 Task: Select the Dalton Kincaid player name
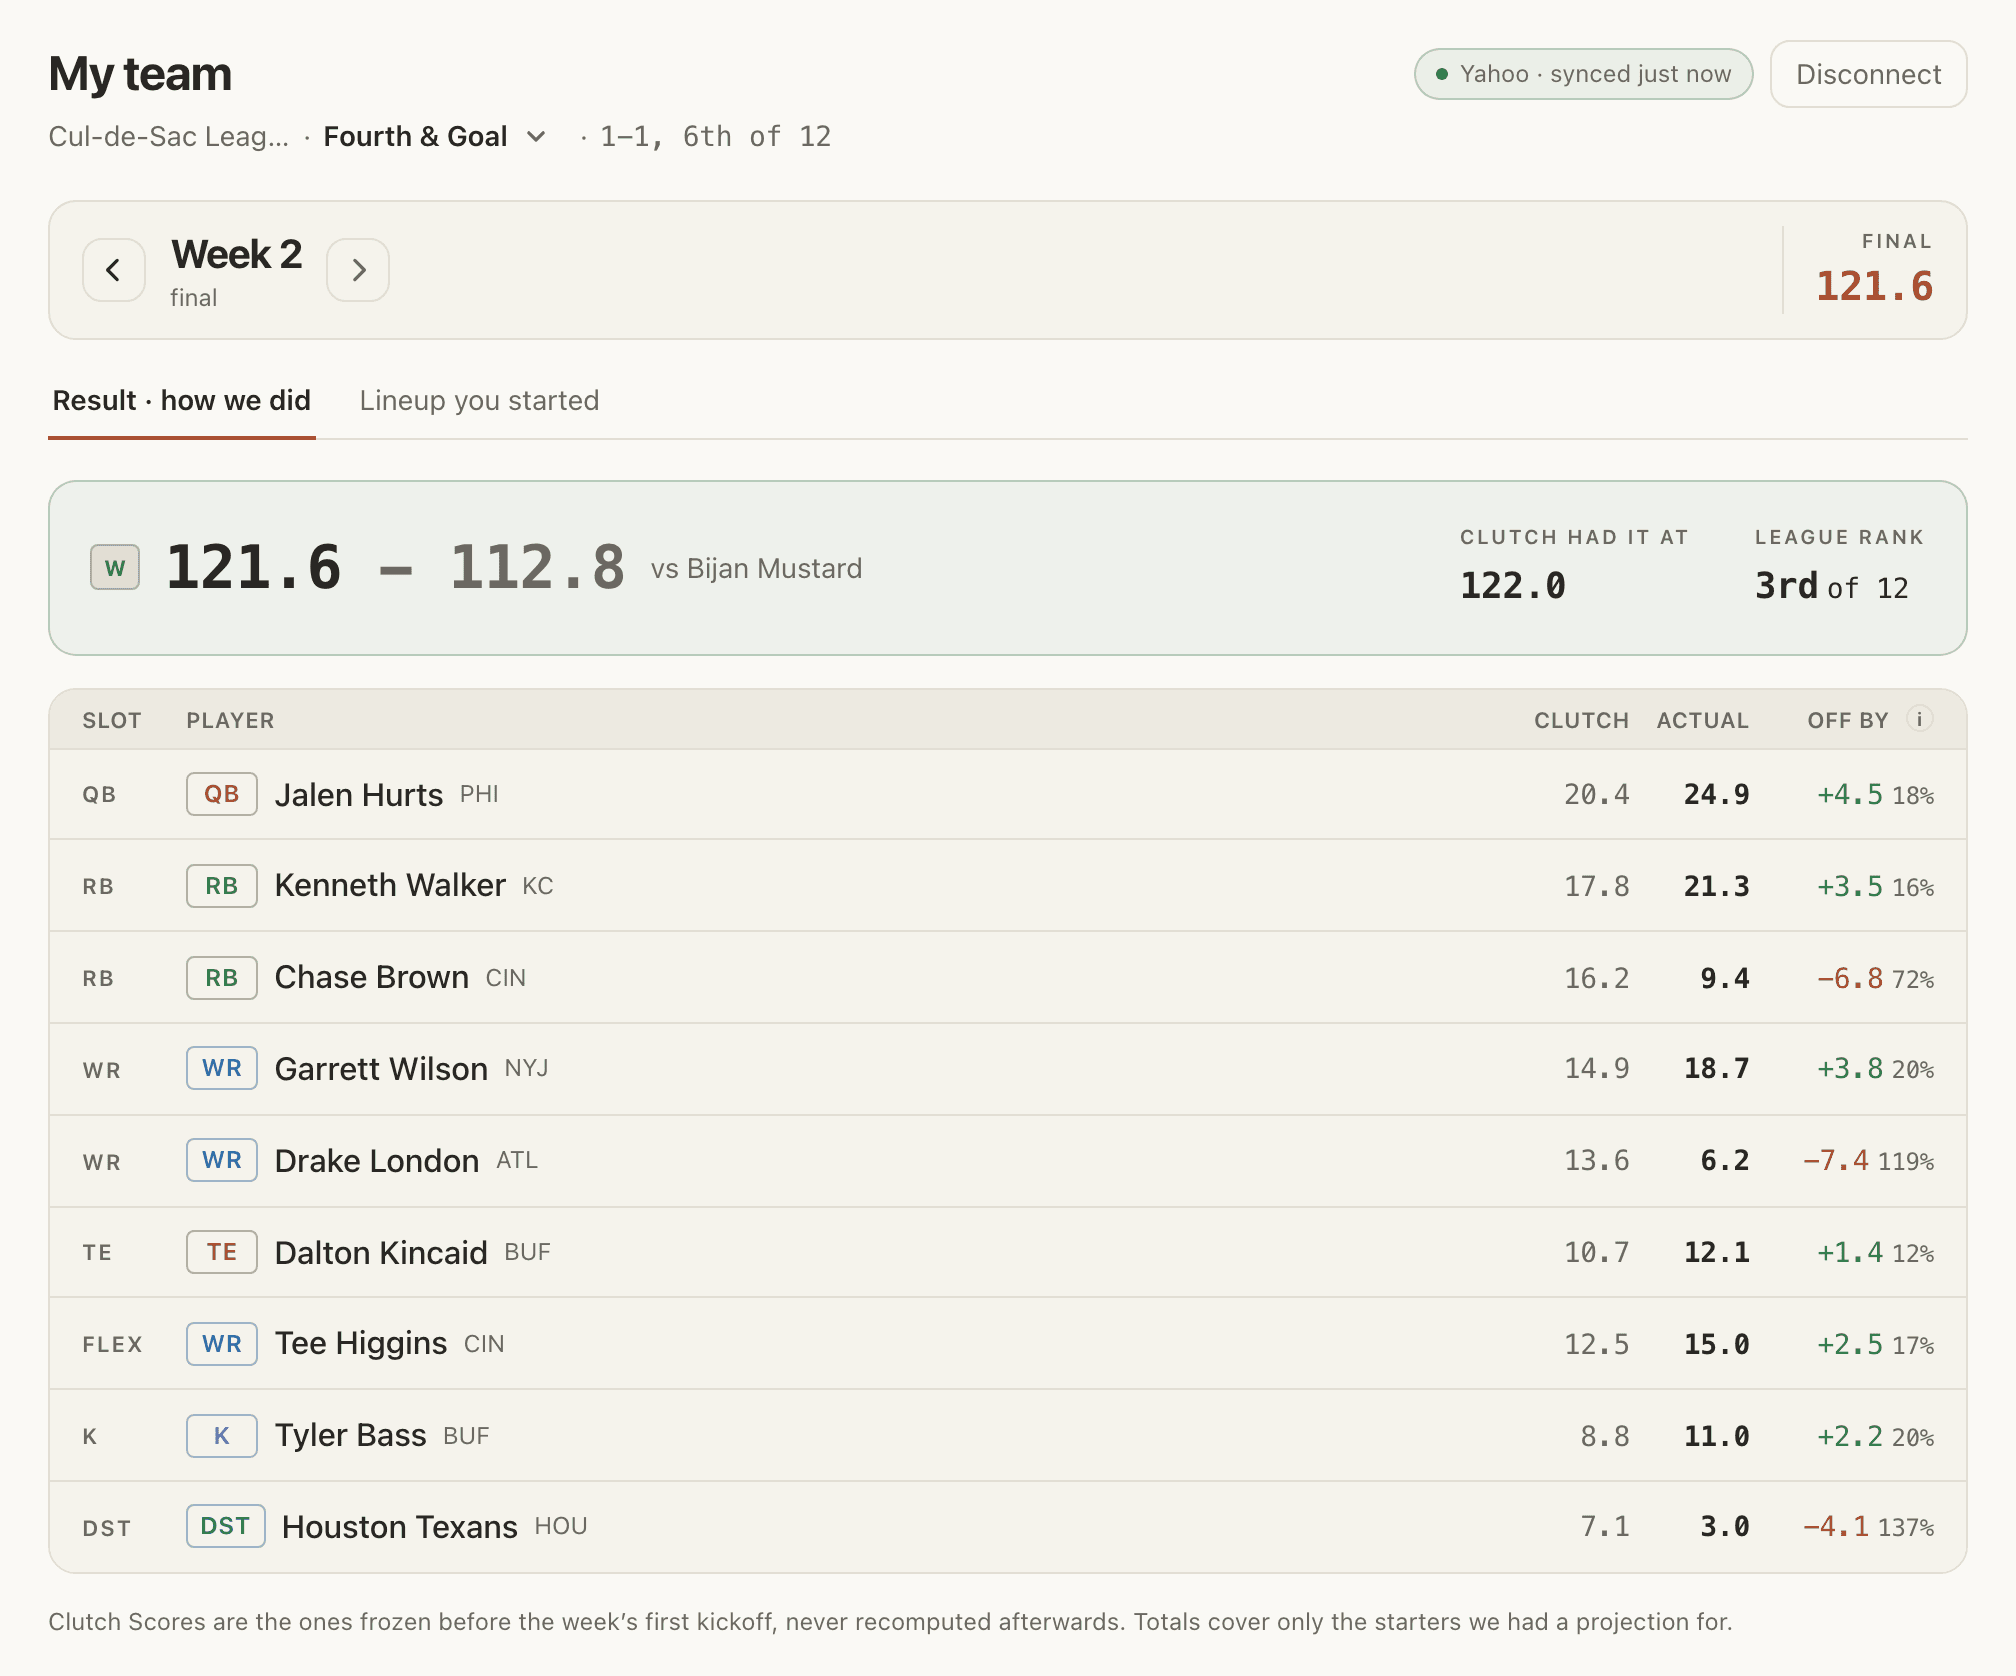tap(381, 1253)
